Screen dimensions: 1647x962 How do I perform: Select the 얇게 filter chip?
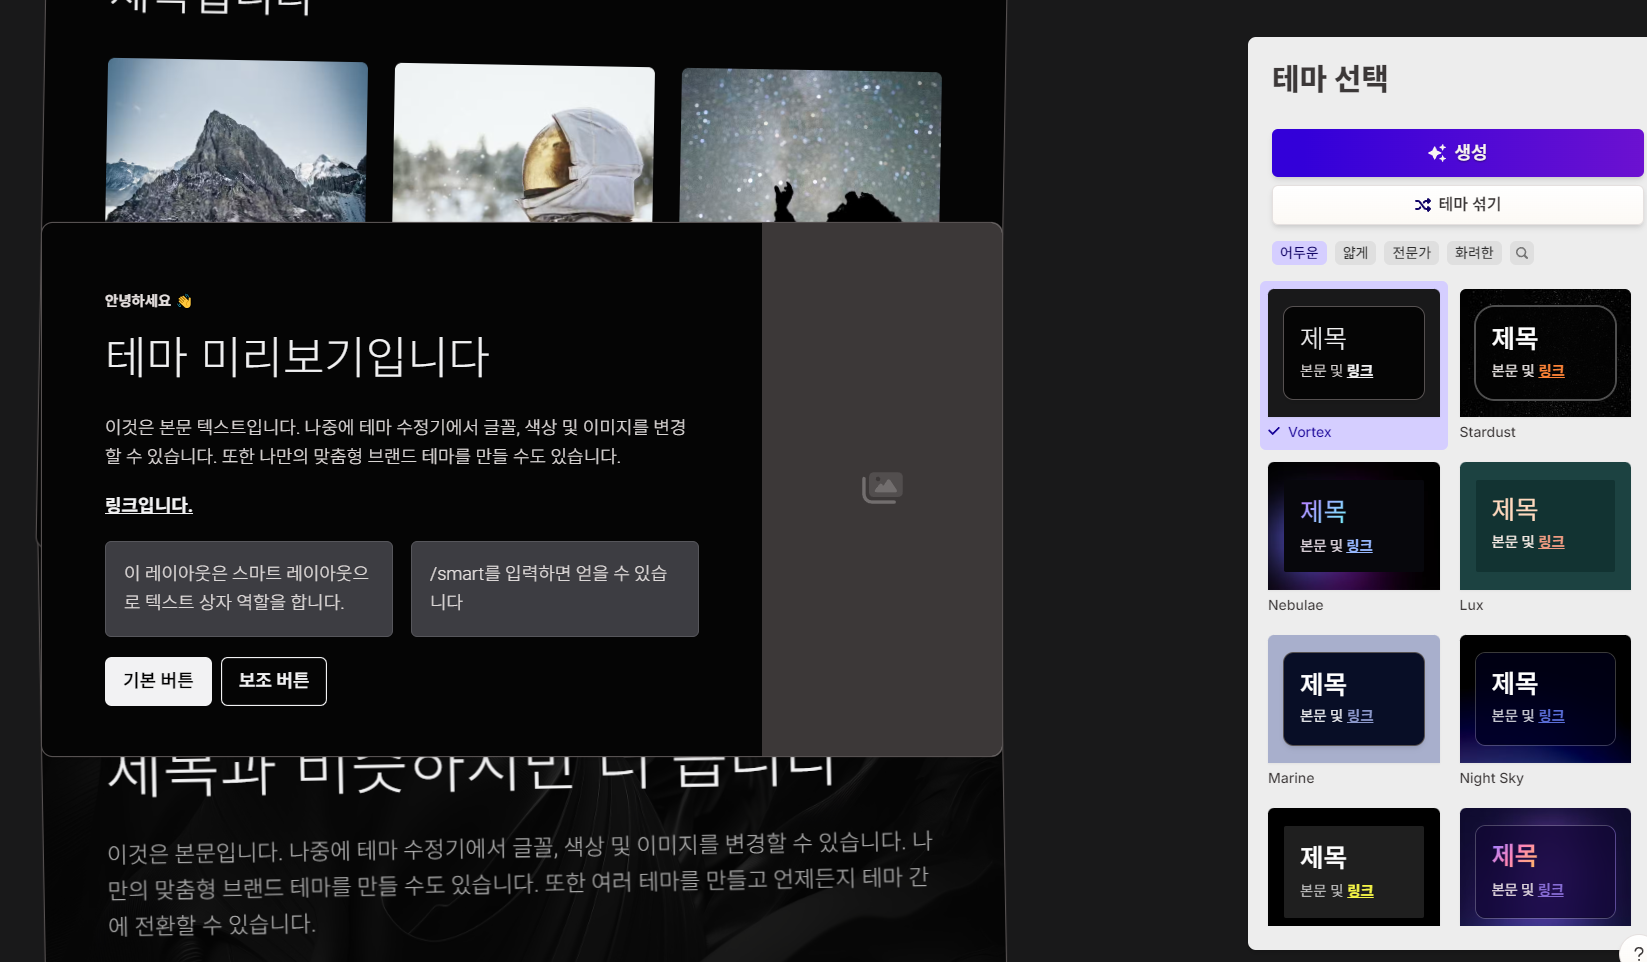click(x=1355, y=253)
